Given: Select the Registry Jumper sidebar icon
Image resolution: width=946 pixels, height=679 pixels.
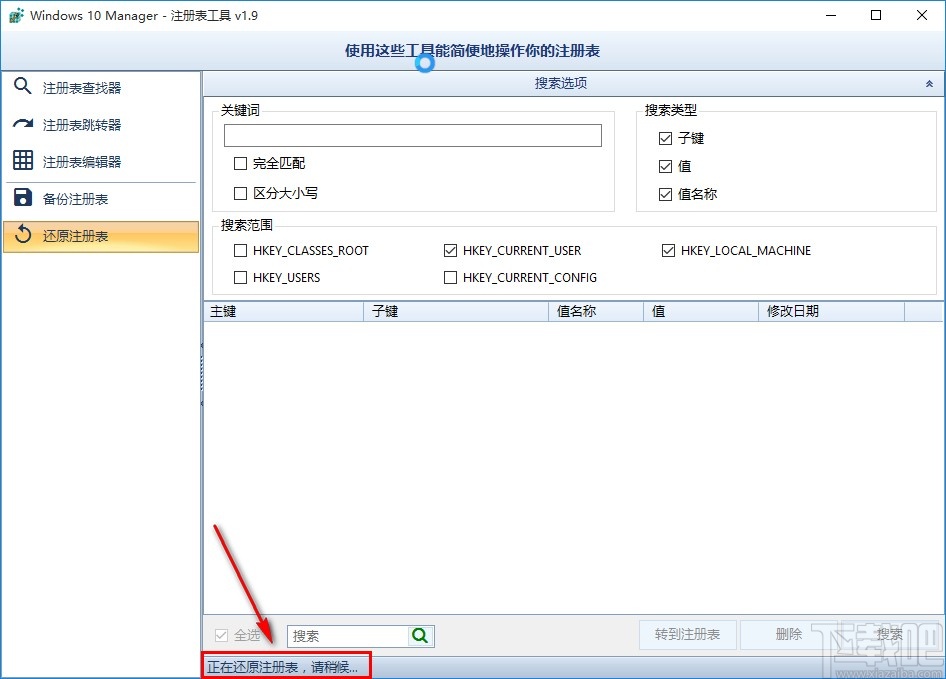Looking at the screenshot, I should tap(24, 124).
